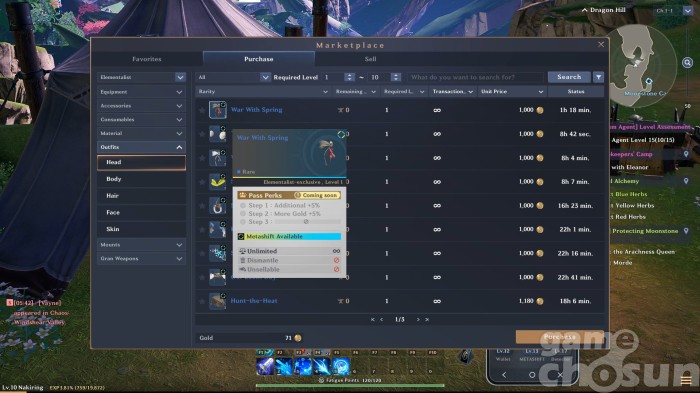Image resolution: width=700 pixels, height=393 pixels.
Task: Click the gold coin icon beside 71
Action: (x=298, y=338)
